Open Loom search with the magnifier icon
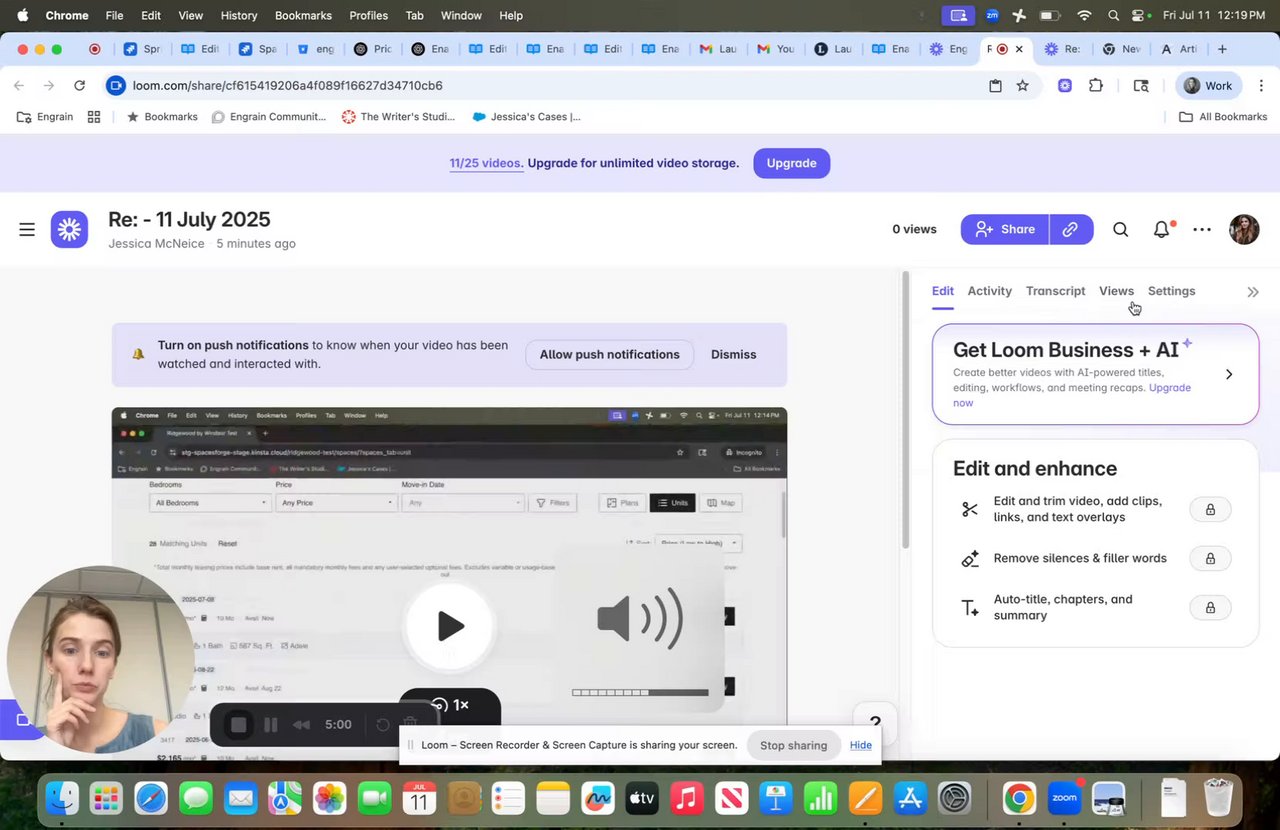 coord(1121,230)
